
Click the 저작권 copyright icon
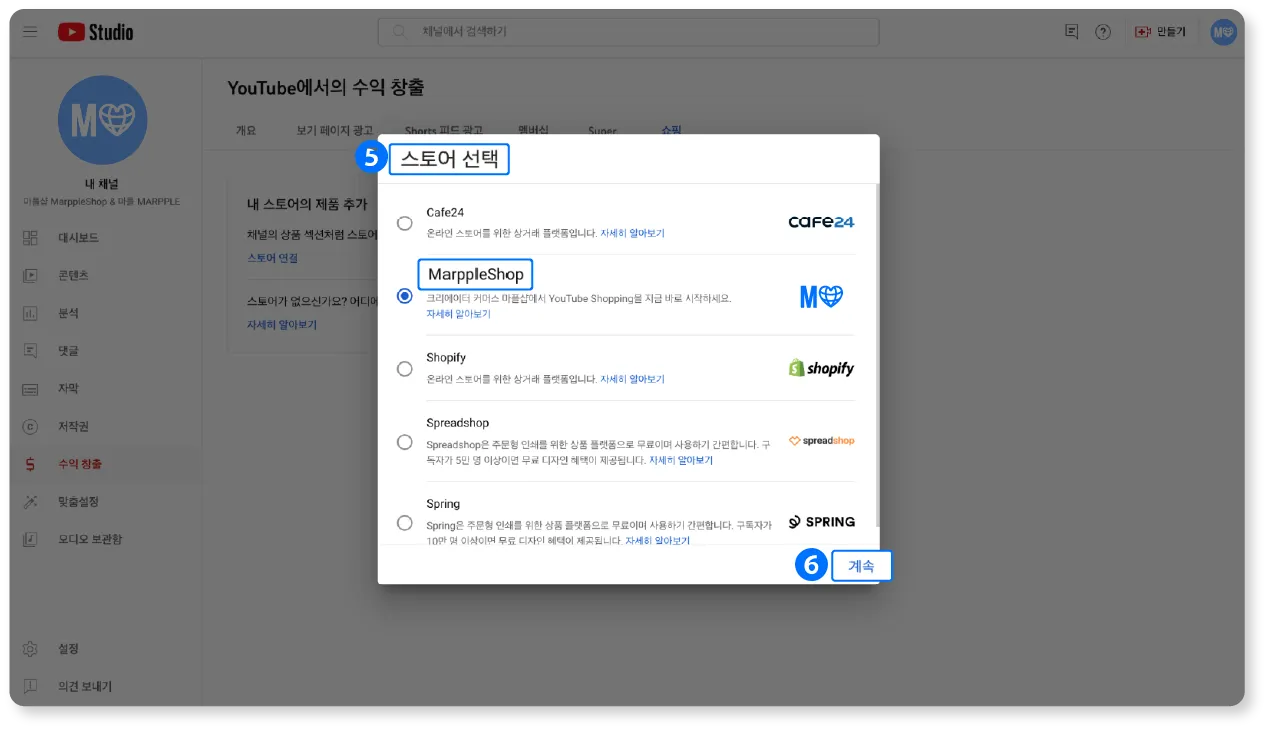[30, 426]
